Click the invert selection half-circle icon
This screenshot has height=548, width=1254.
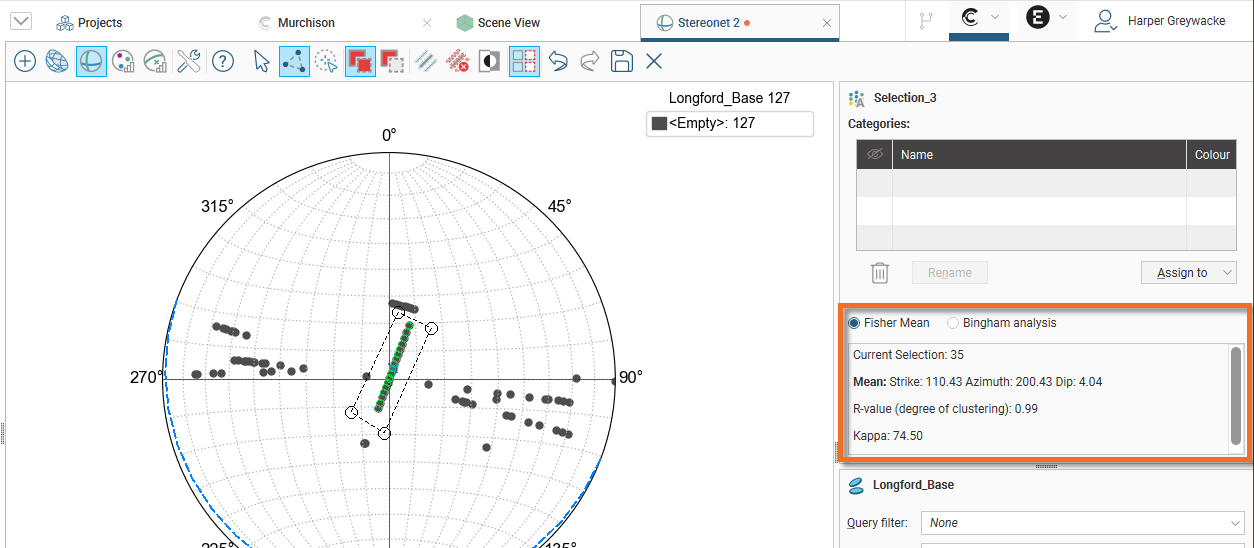490,62
